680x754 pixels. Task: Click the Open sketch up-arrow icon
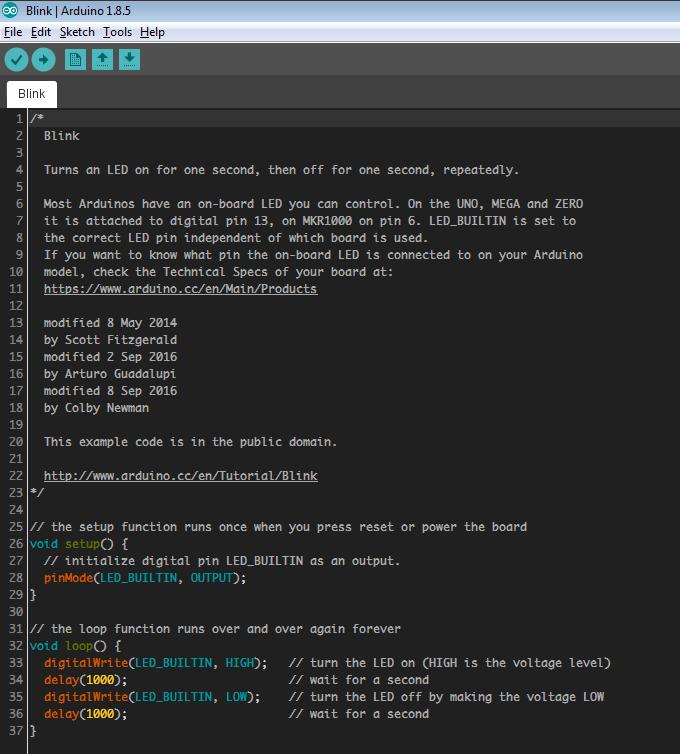click(x=102, y=60)
